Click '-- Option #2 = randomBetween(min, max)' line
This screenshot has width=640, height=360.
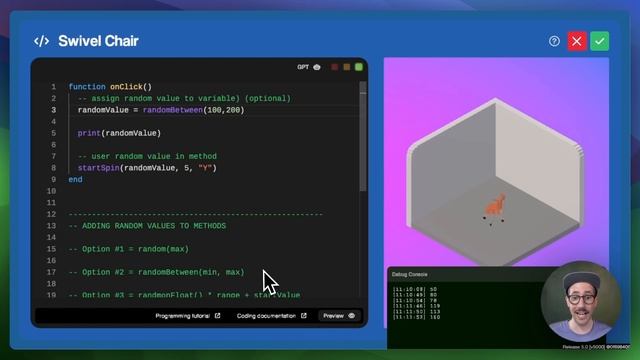156,272
